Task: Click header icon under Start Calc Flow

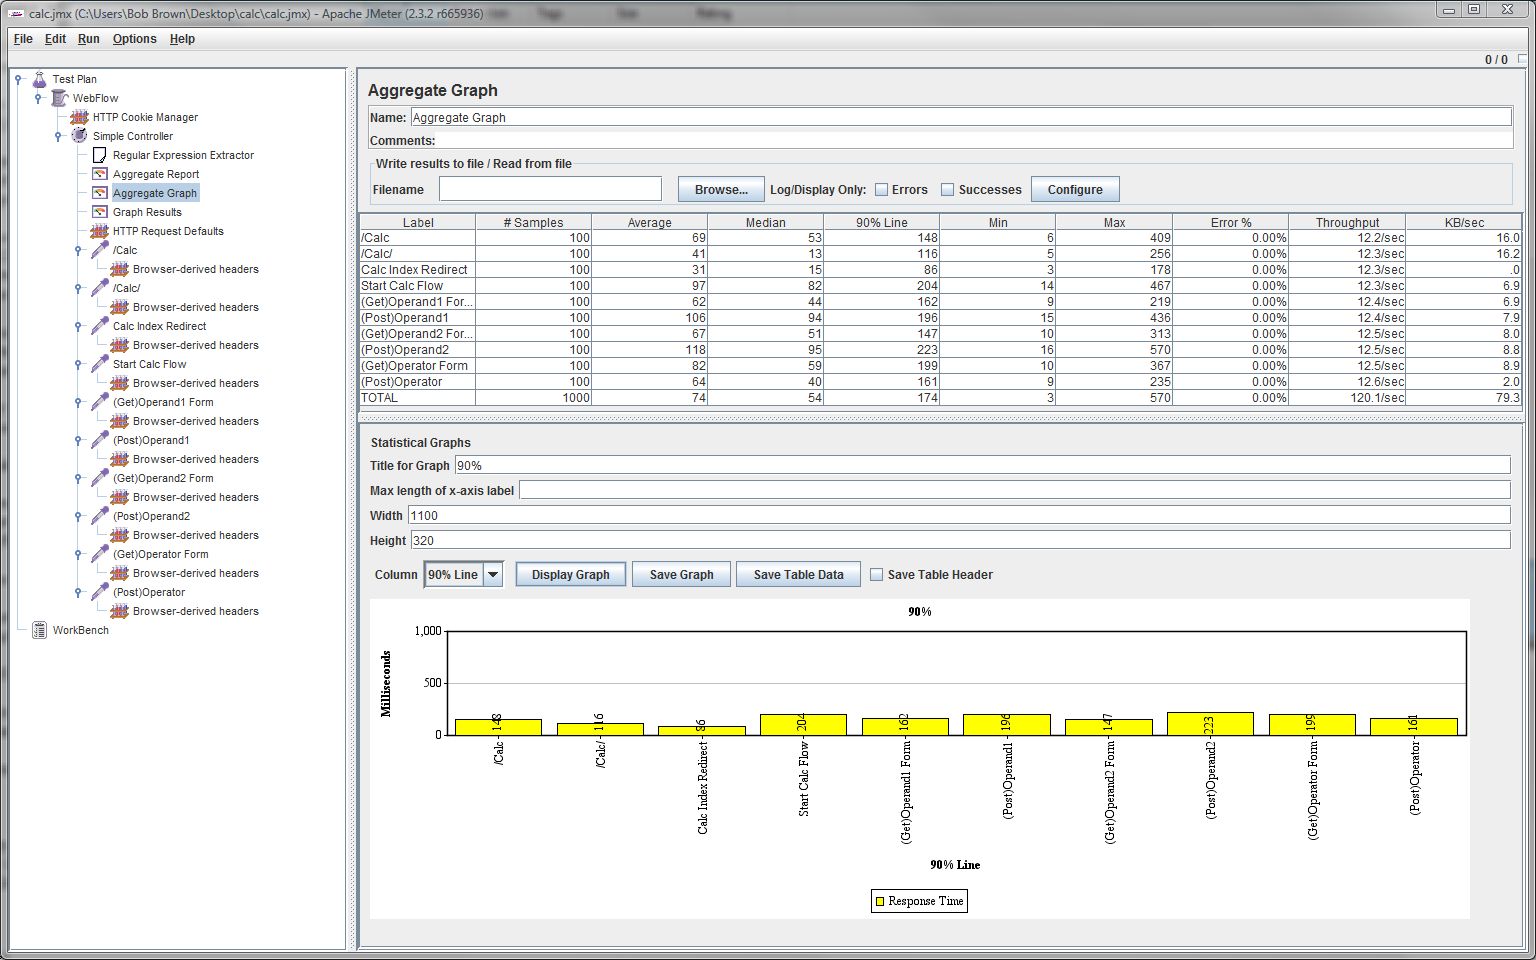Action: 120,383
